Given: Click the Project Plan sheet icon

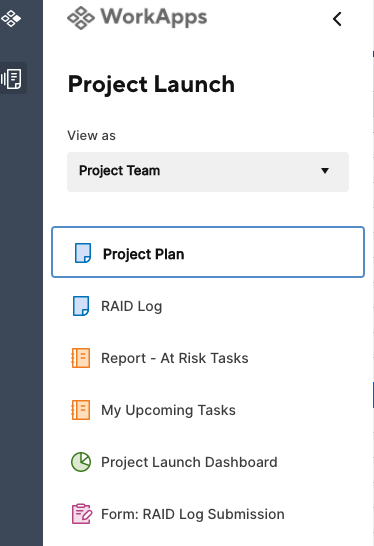Looking at the screenshot, I should pos(83,253).
